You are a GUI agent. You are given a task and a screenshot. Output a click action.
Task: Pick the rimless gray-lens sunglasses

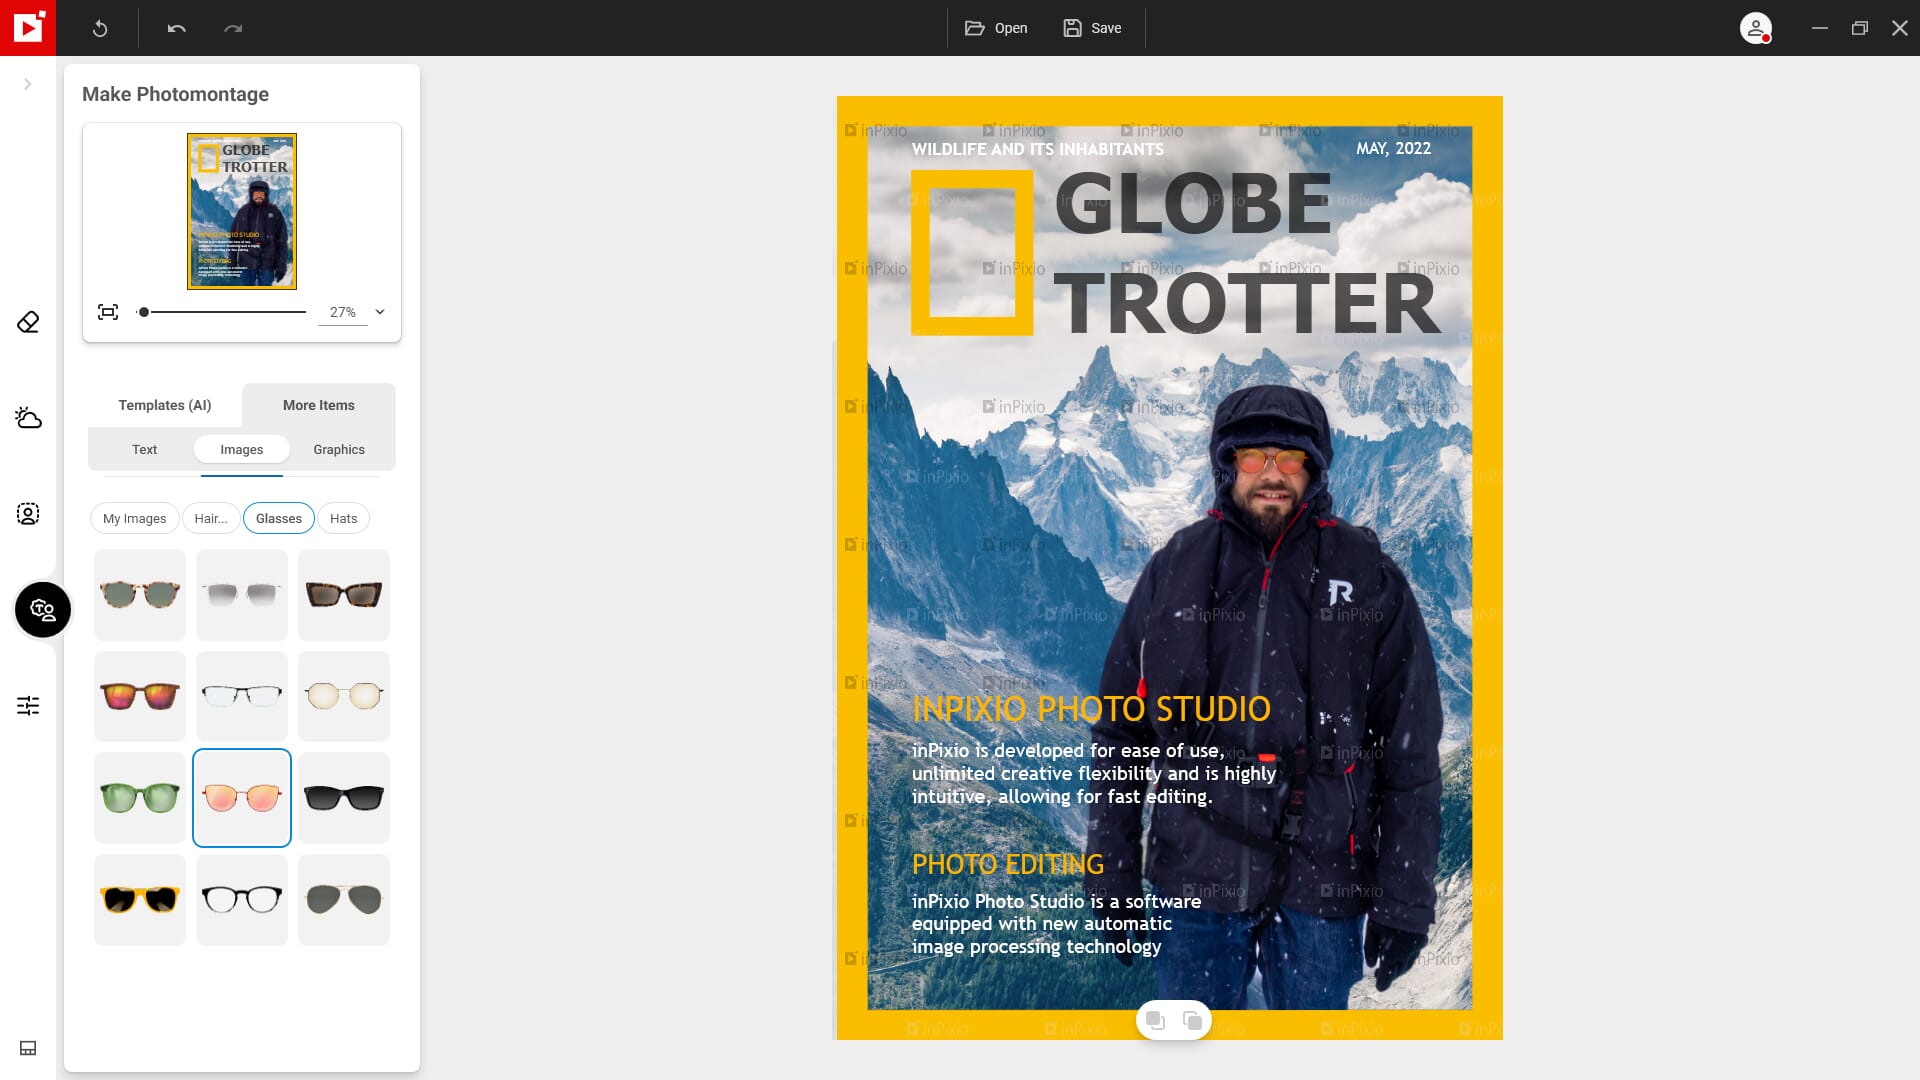242,595
